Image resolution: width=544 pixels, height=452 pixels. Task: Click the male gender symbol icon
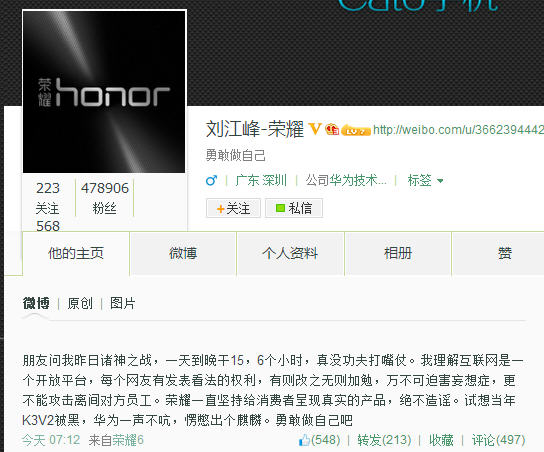pos(211,180)
